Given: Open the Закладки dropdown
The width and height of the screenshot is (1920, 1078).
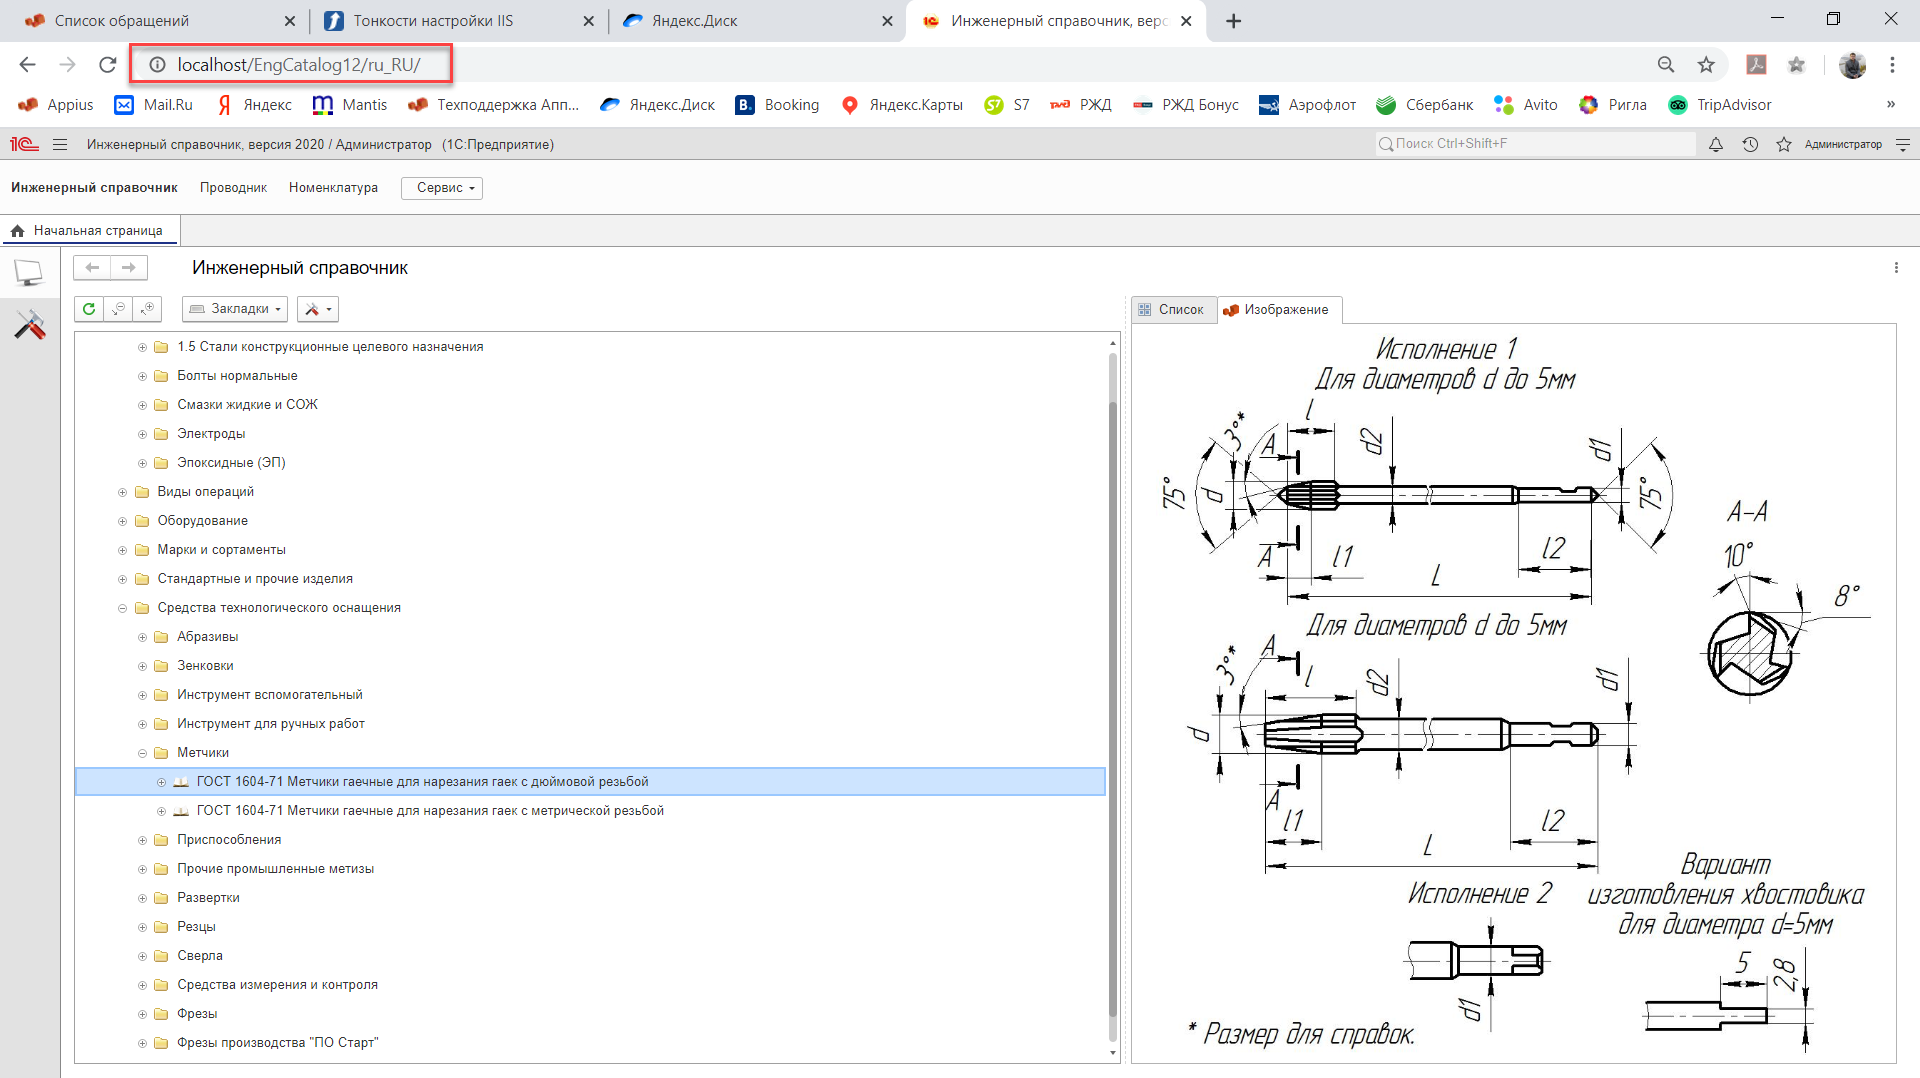Looking at the screenshot, I should click(235, 309).
